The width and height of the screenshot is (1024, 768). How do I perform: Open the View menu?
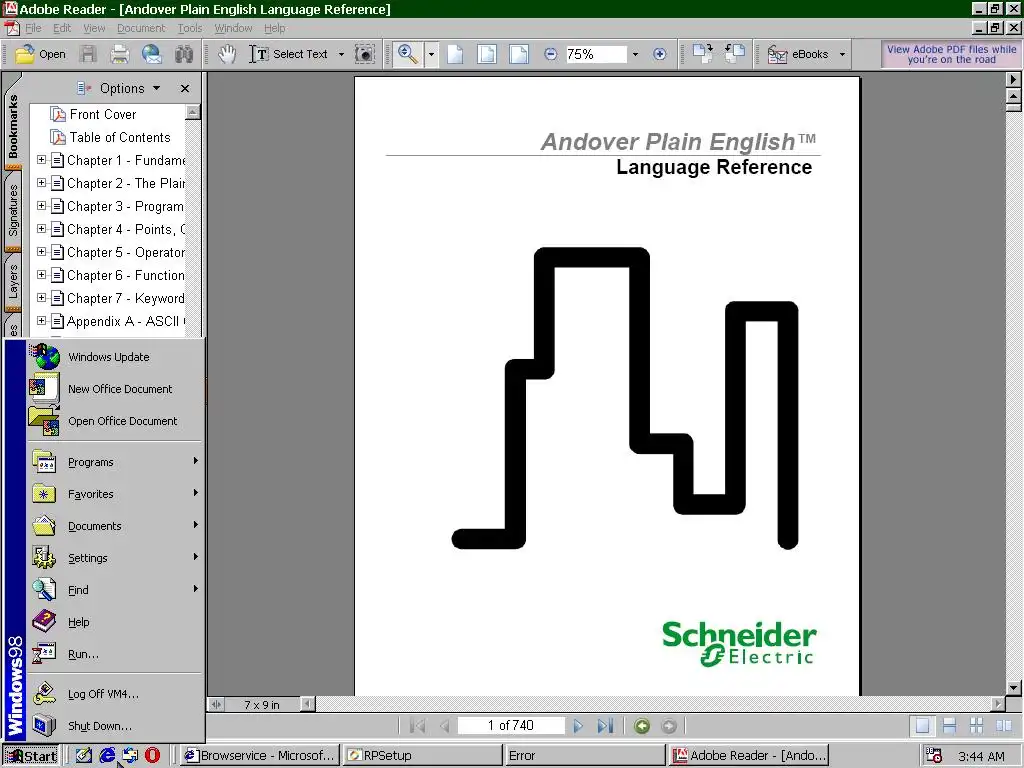coord(94,28)
